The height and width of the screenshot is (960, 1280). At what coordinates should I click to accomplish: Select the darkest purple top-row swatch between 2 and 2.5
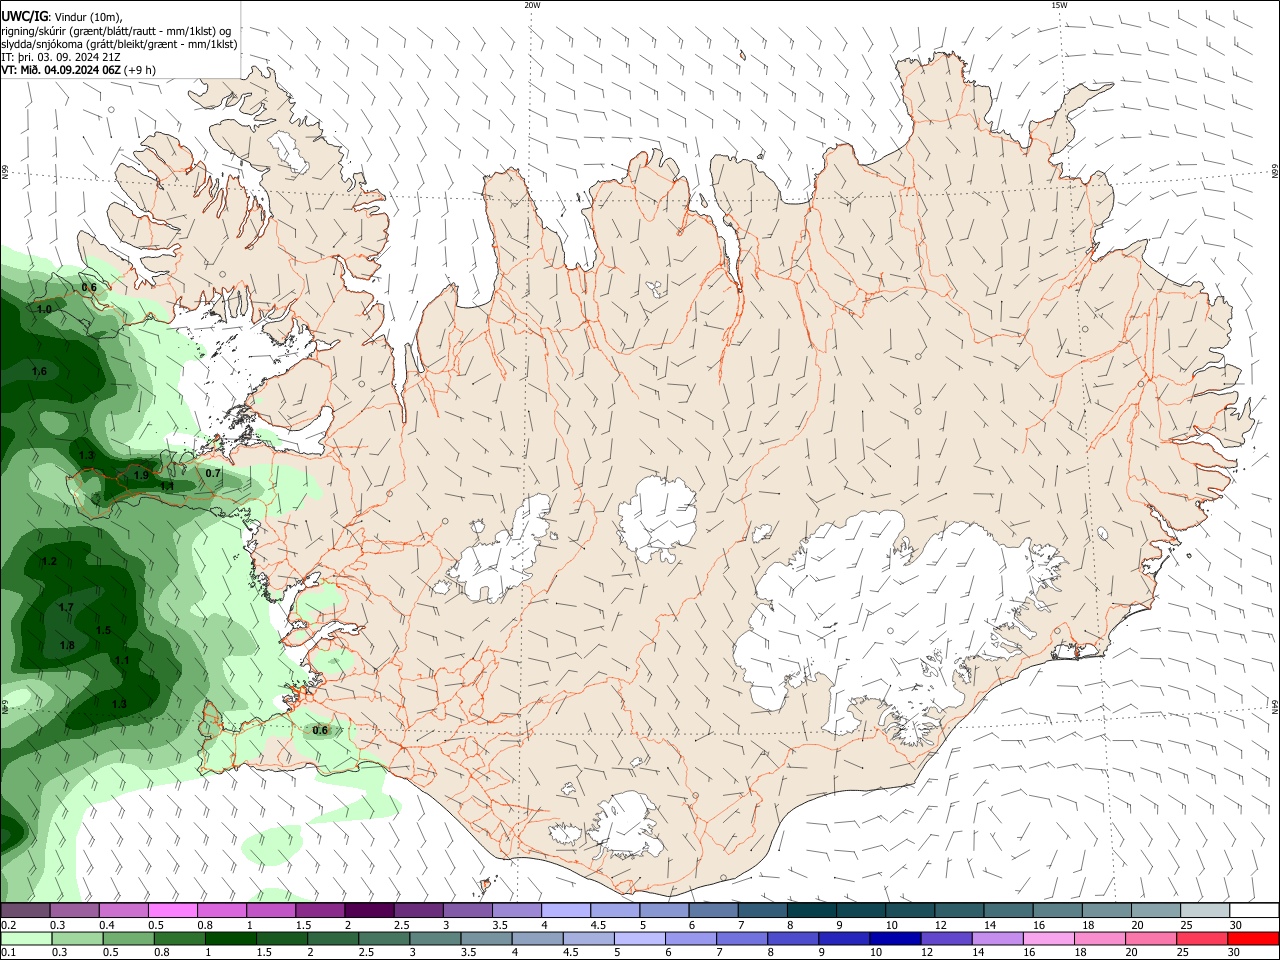pos(369,910)
